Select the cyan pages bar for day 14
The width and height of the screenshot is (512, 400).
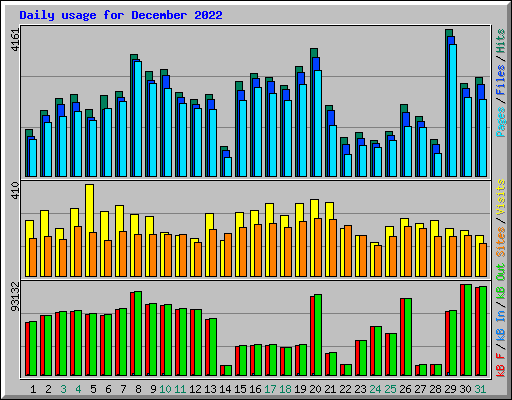(228, 167)
